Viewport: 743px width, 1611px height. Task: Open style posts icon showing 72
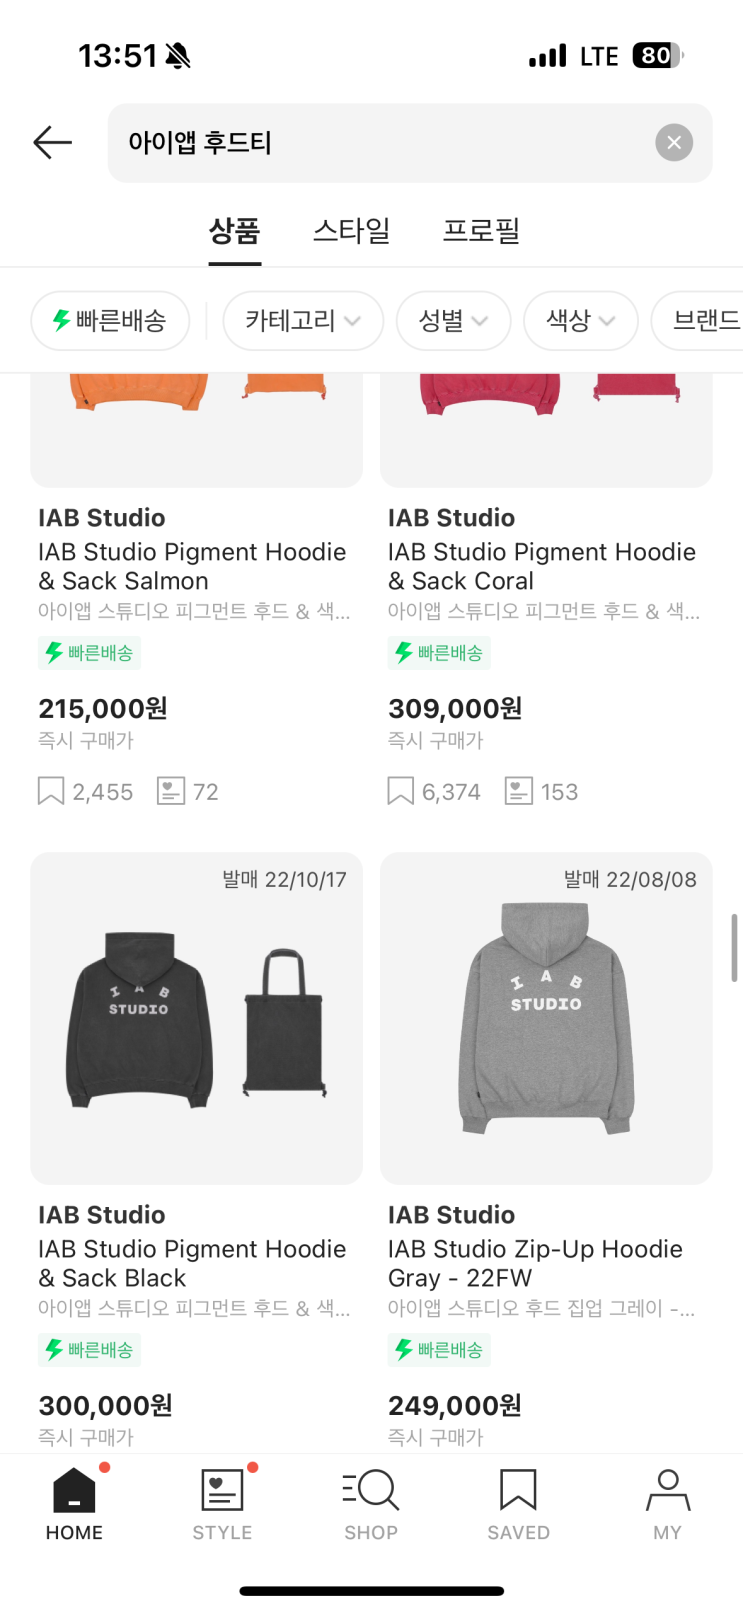click(171, 791)
